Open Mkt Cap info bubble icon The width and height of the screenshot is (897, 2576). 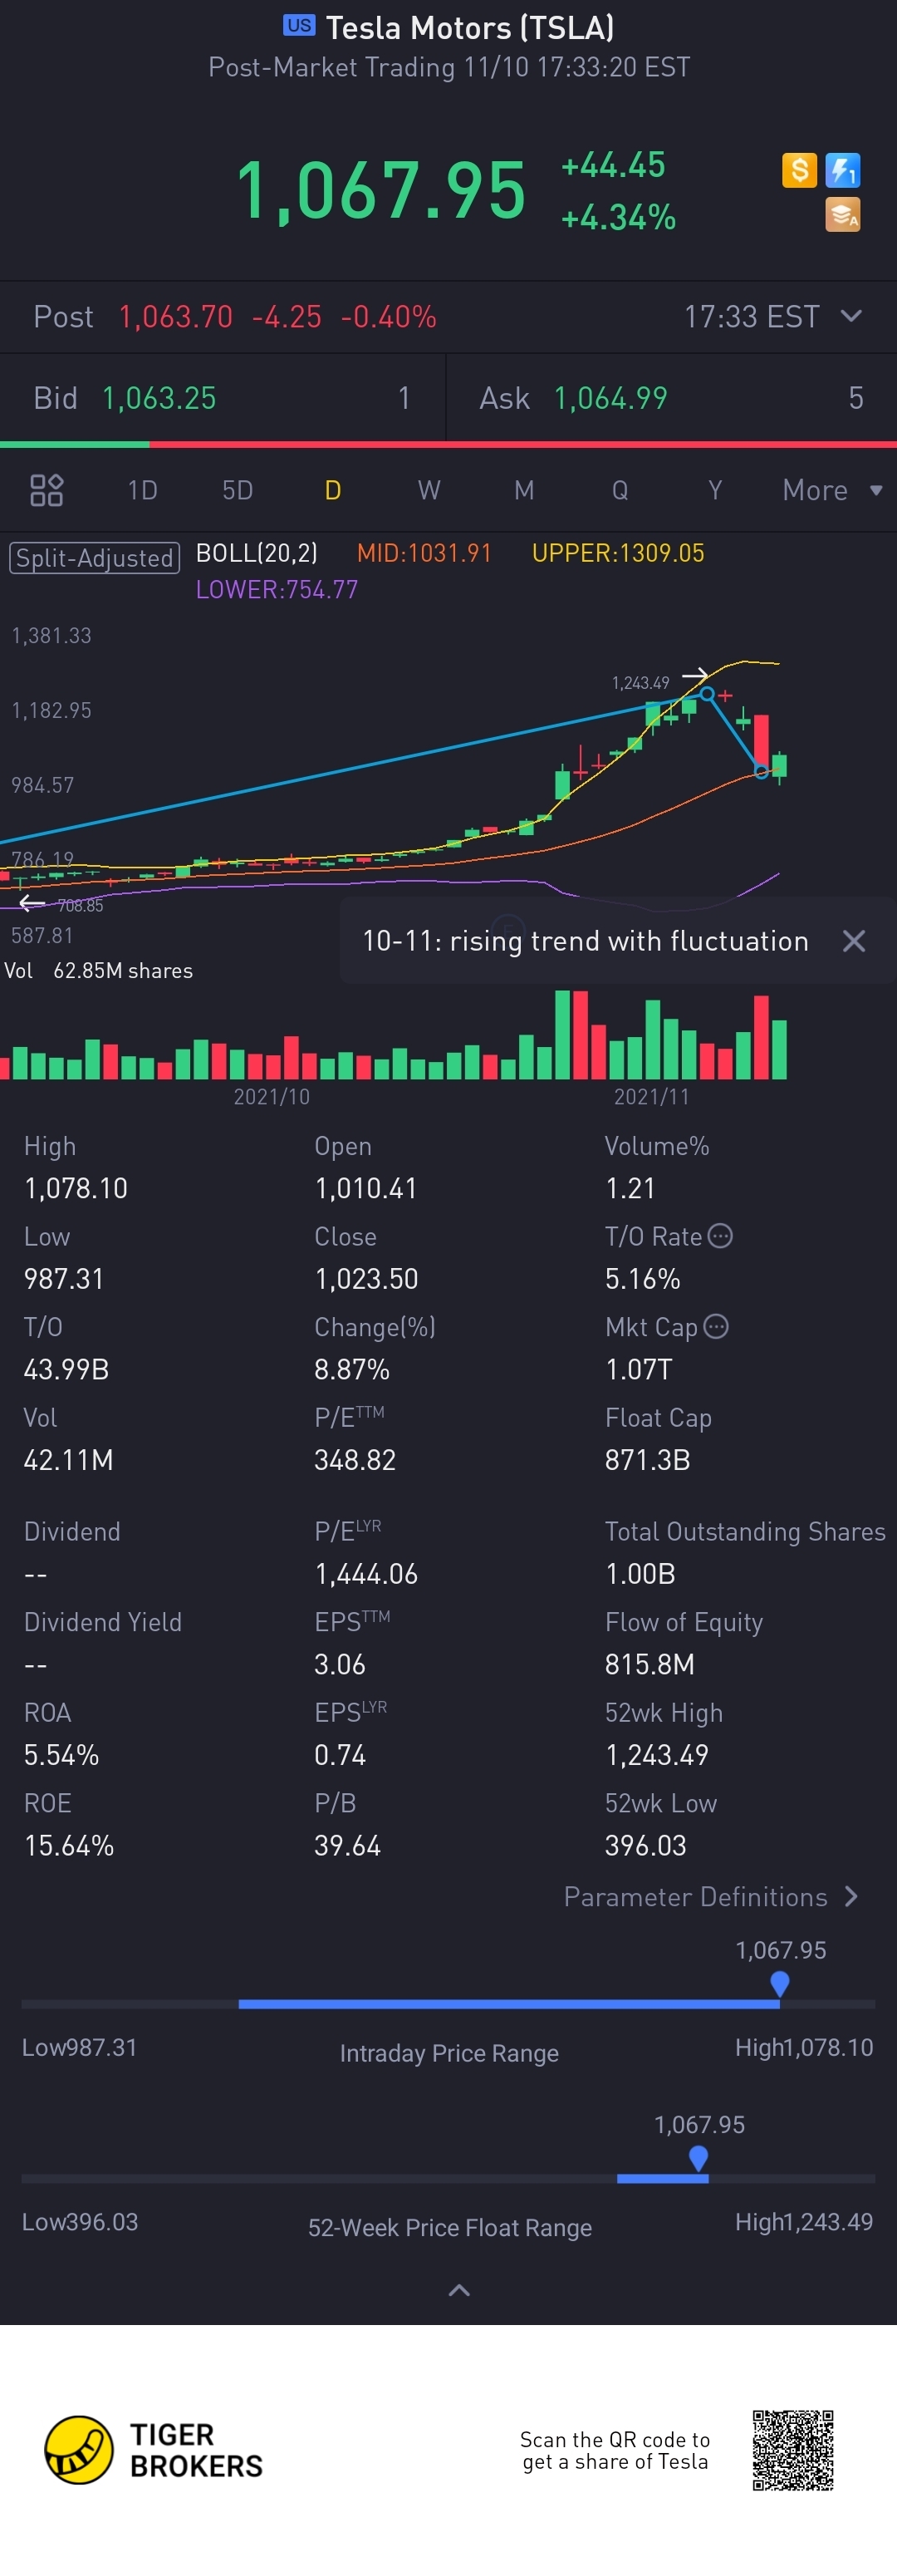(716, 1326)
